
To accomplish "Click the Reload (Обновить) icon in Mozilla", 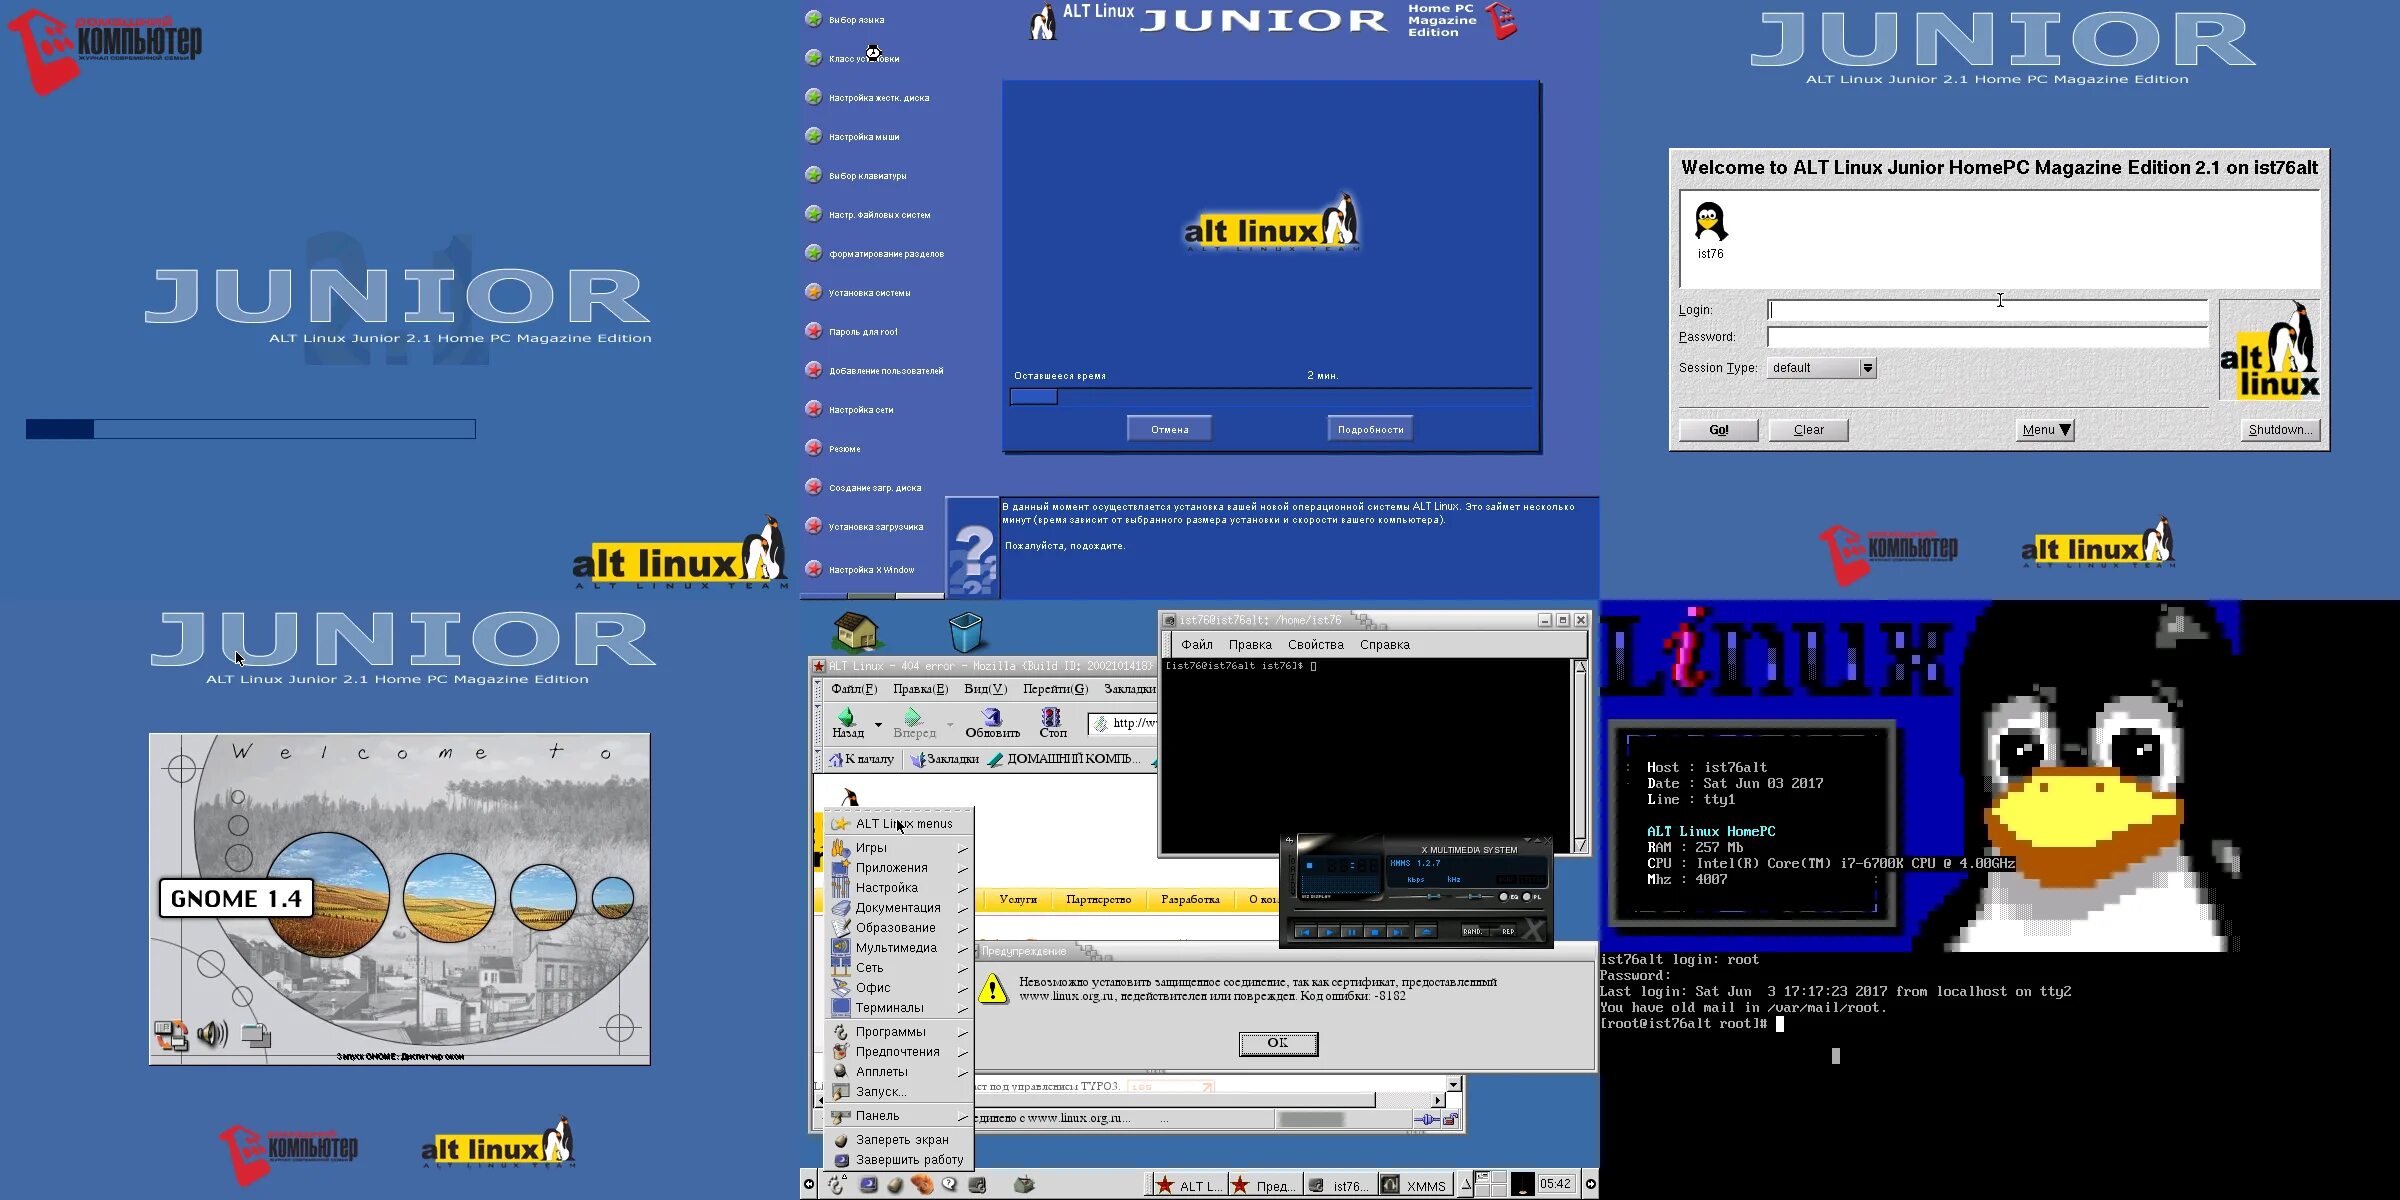I will (991, 717).
